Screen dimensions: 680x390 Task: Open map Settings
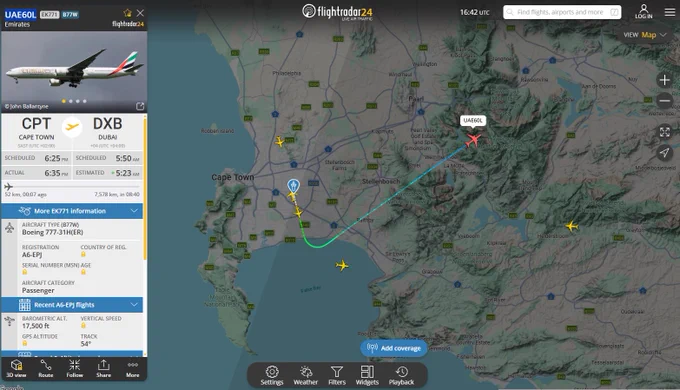272,375
